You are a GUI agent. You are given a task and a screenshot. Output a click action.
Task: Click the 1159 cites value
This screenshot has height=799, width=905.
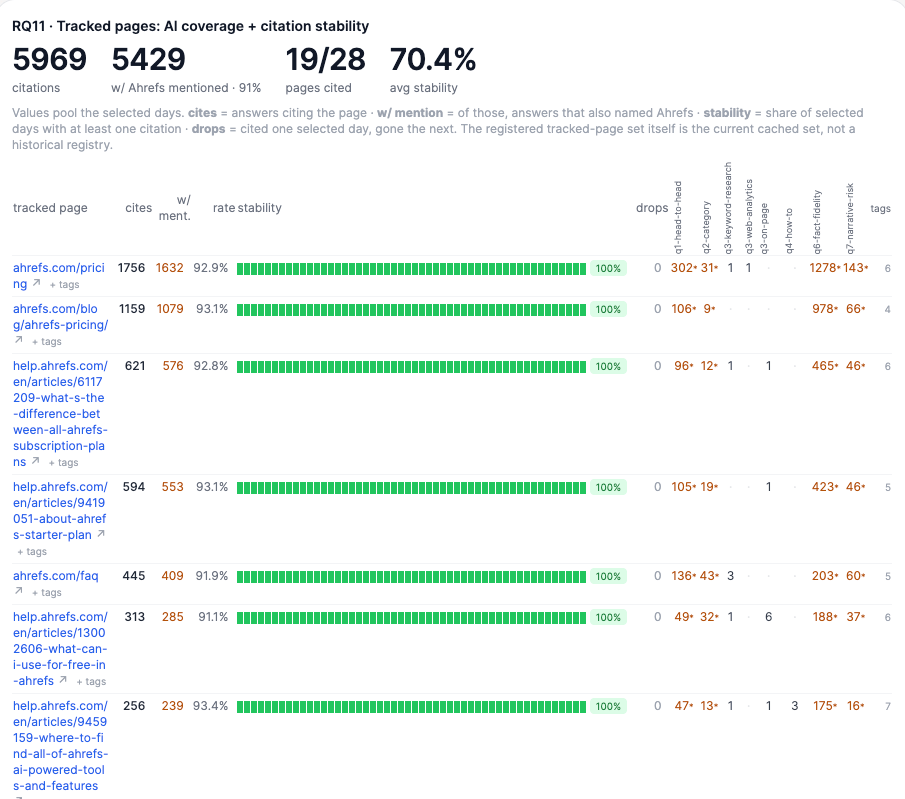(132, 309)
